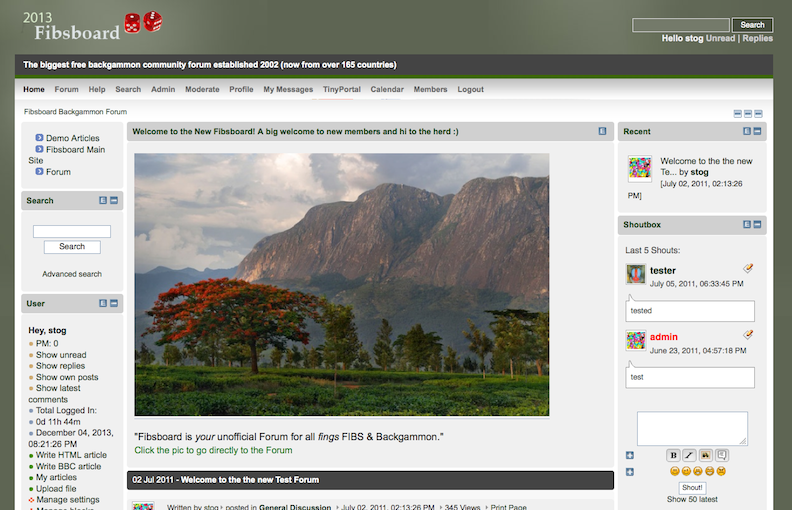Insert the angry face emoticon in Shoutbox

(x=721, y=471)
